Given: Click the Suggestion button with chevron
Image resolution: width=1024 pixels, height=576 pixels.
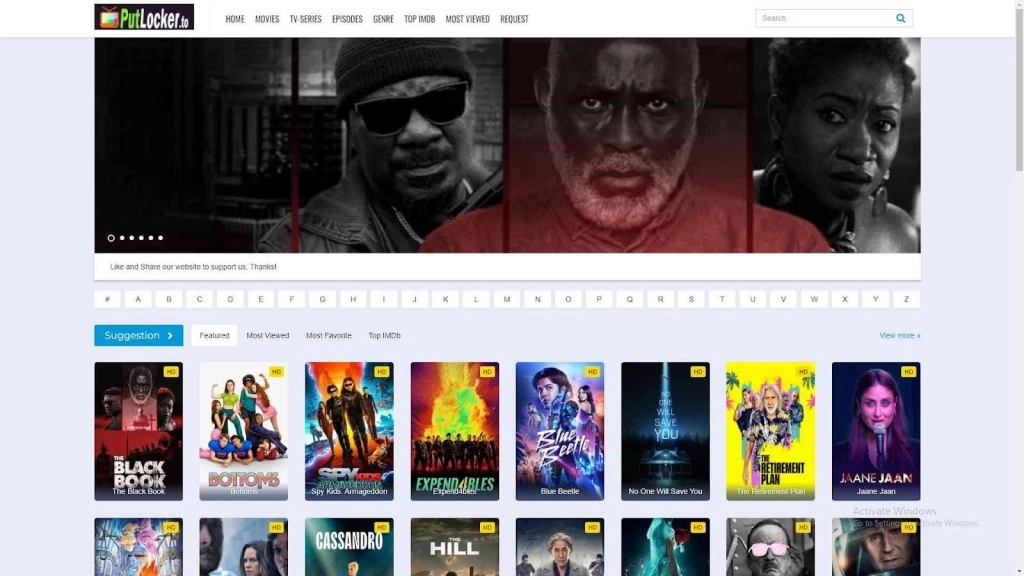Looking at the screenshot, I should [x=138, y=335].
